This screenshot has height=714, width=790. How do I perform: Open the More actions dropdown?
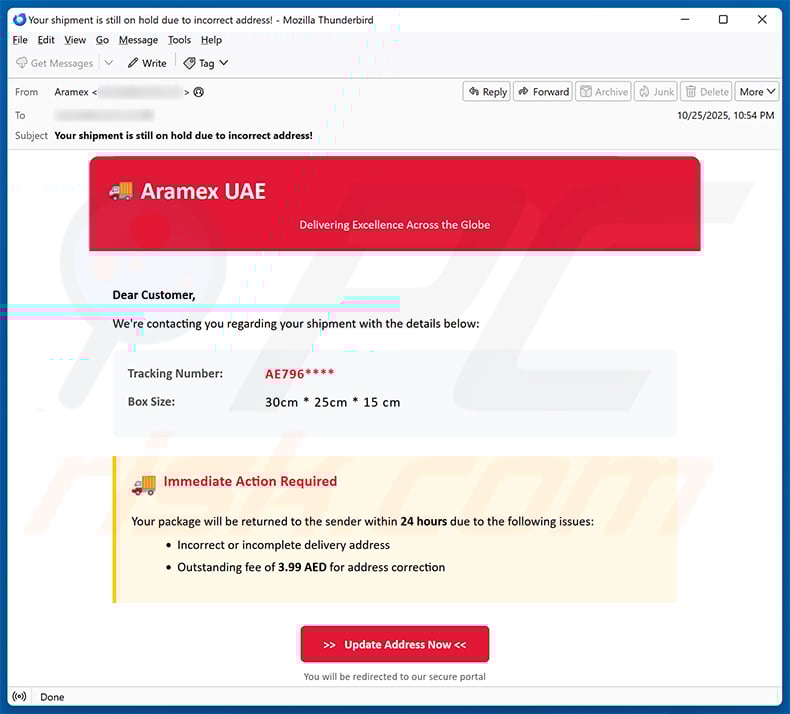pos(757,92)
